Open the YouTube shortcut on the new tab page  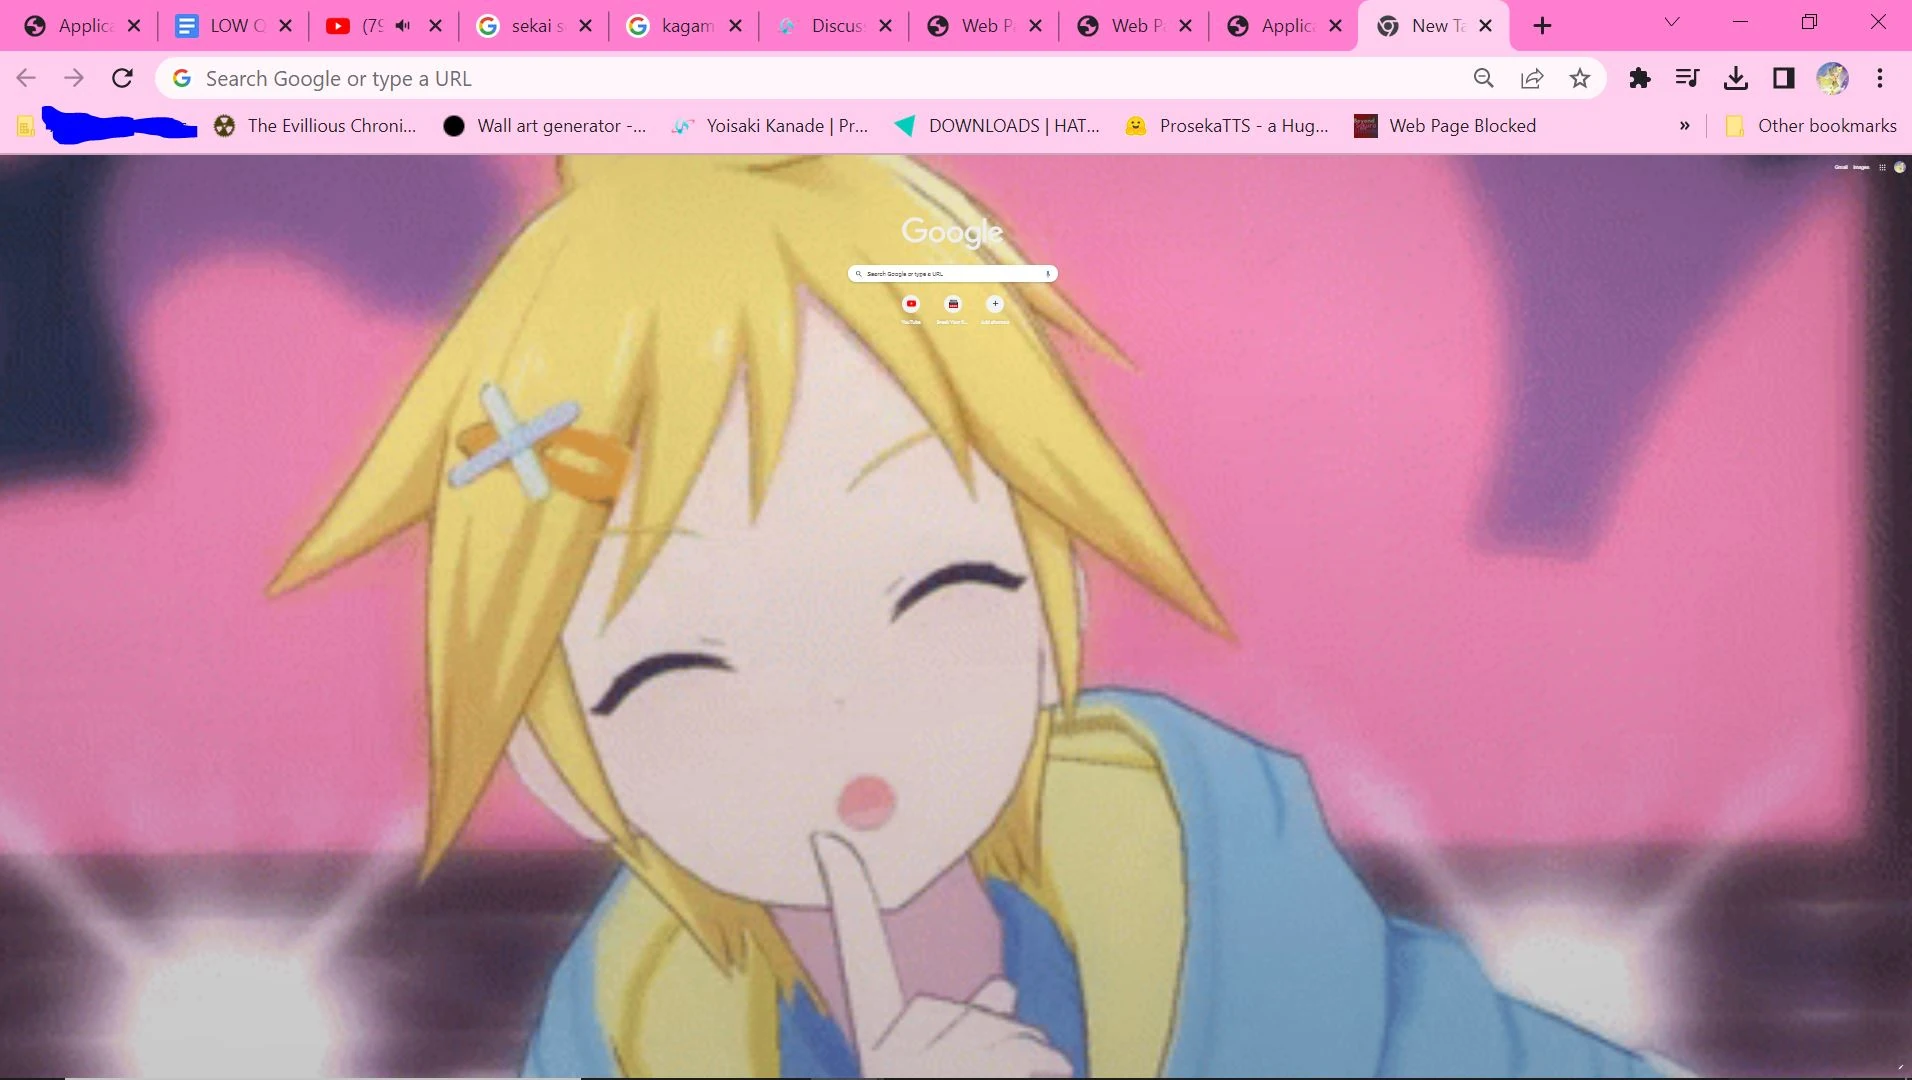[x=911, y=305]
